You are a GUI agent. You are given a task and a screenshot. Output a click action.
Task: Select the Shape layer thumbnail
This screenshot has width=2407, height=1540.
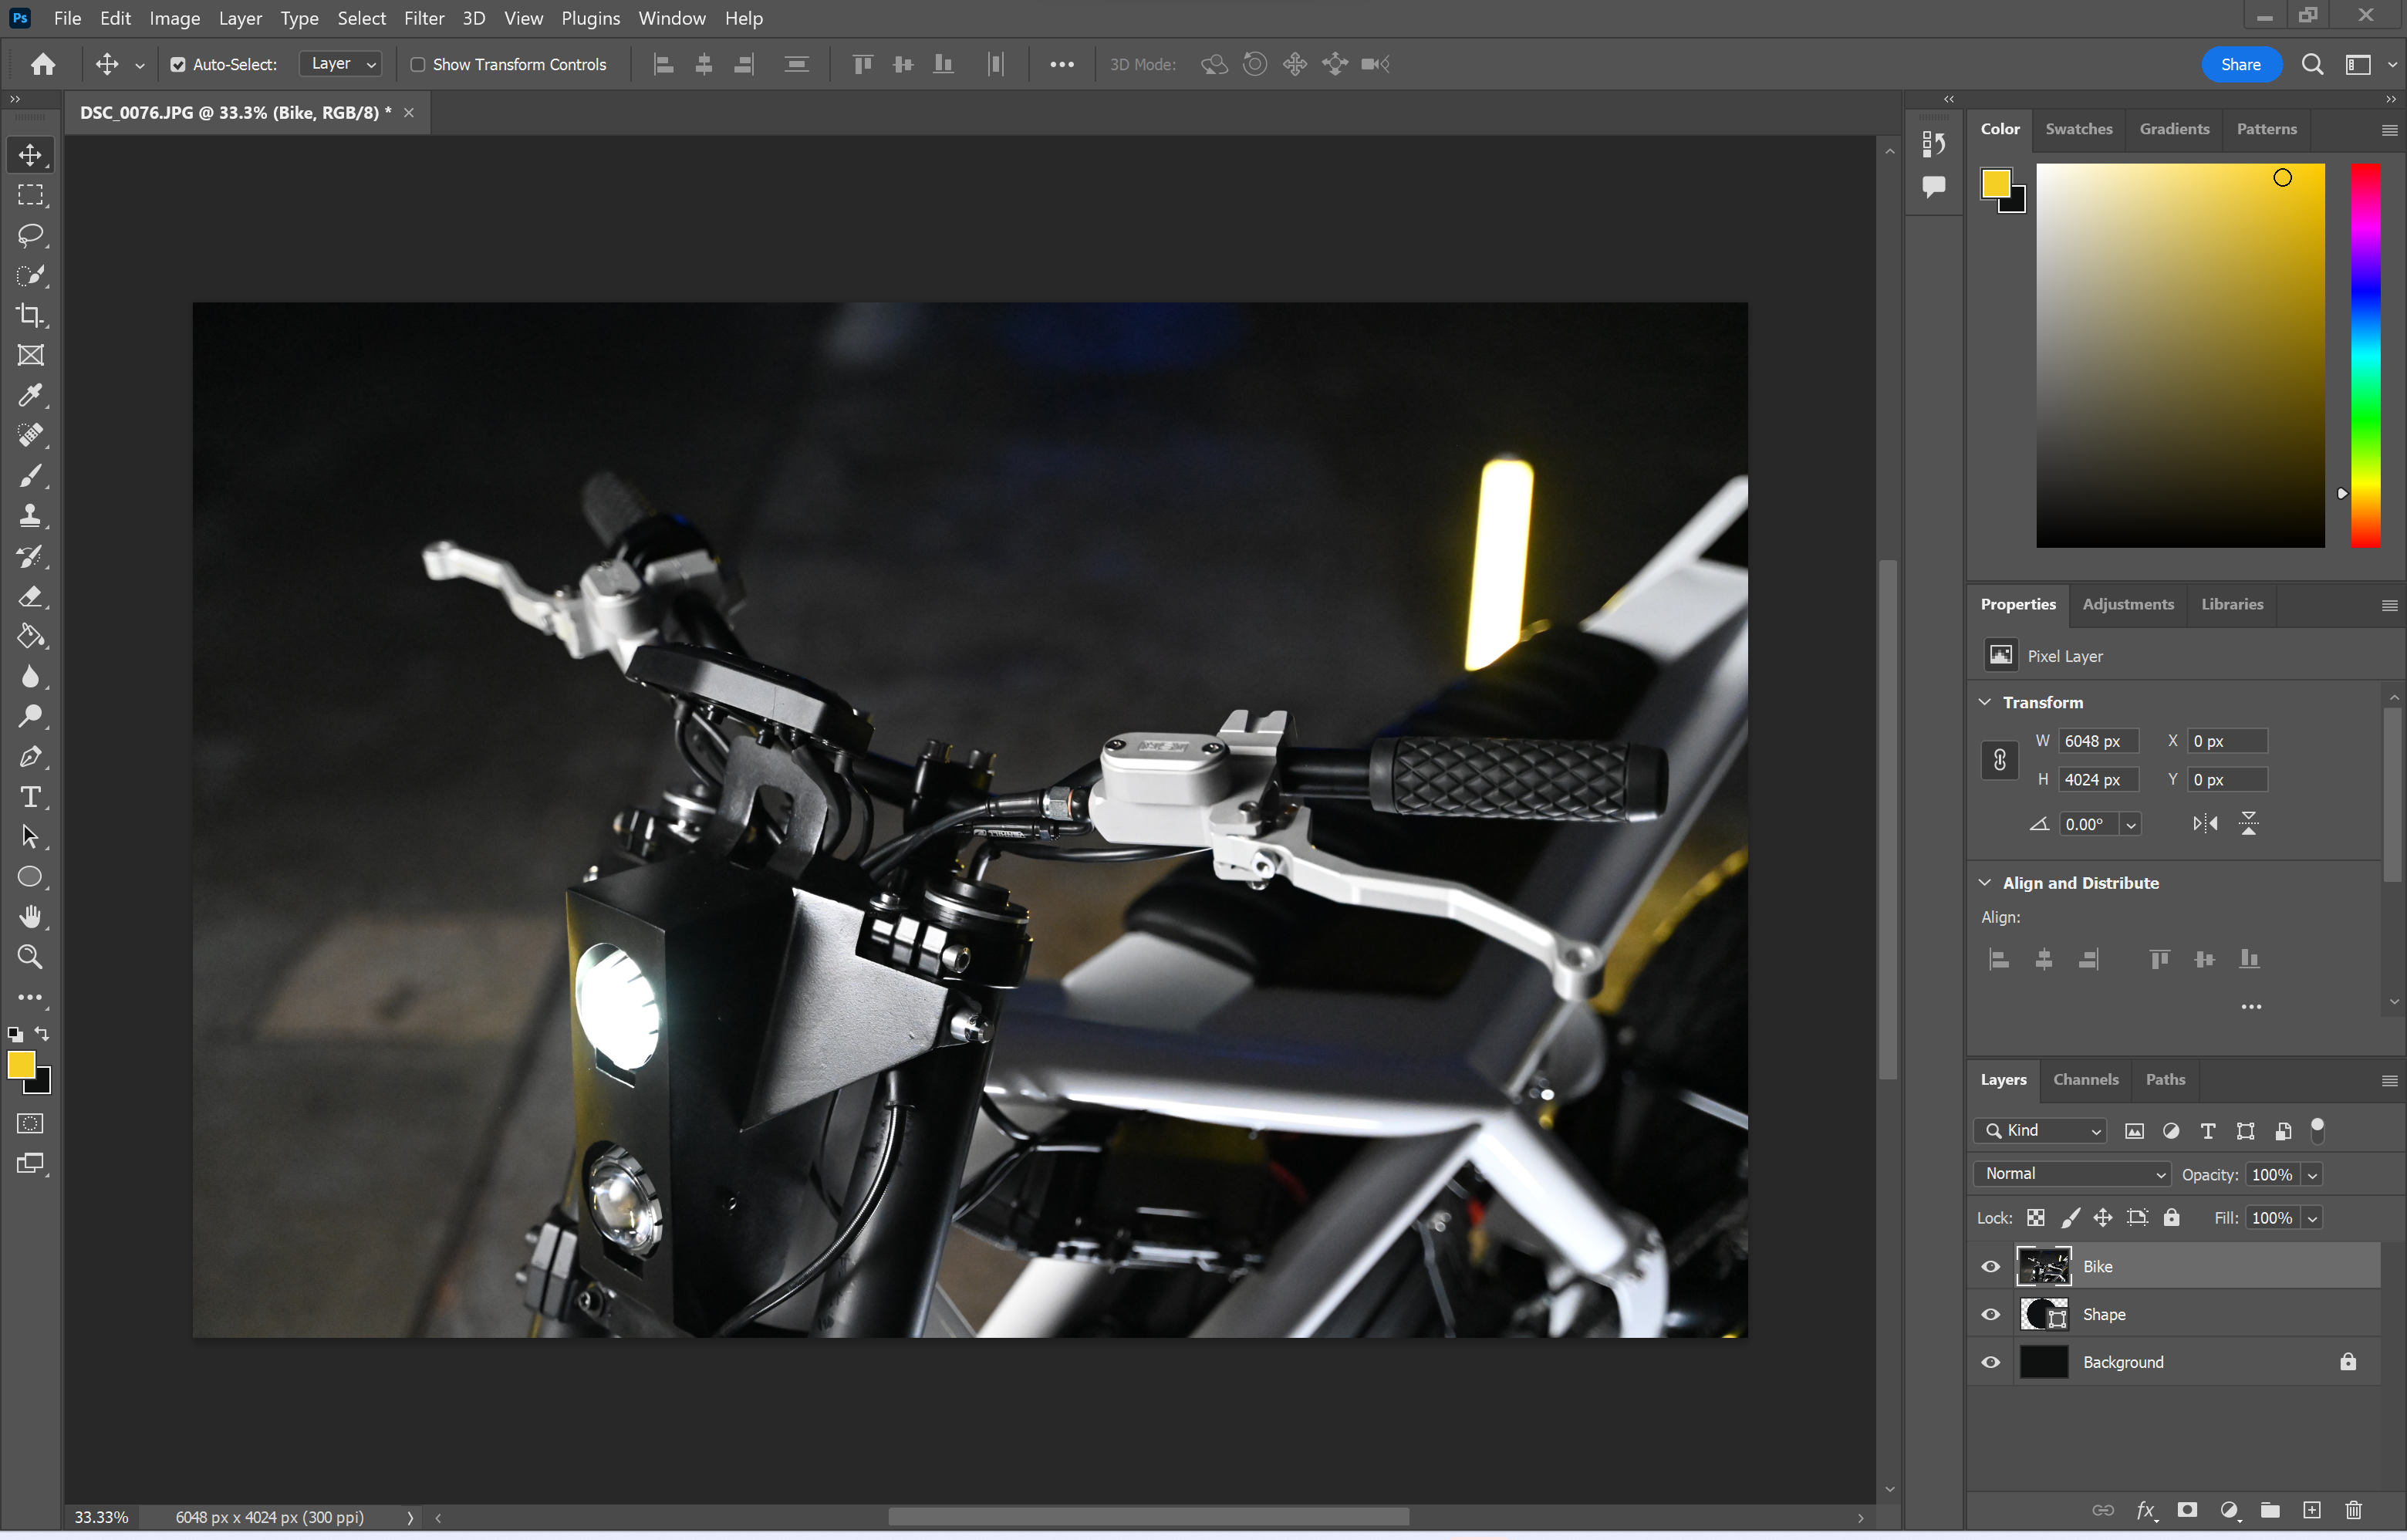tap(2043, 1315)
